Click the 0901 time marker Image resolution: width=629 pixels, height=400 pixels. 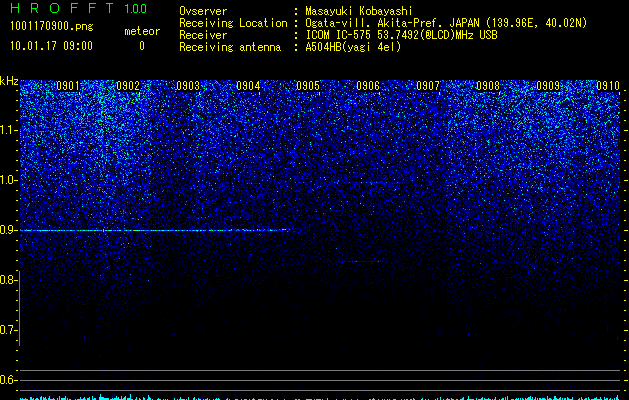coord(68,86)
